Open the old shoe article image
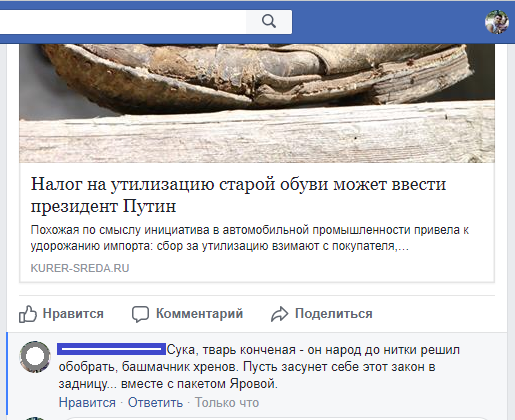This screenshot has width=515, height=420. click(257, 103)
